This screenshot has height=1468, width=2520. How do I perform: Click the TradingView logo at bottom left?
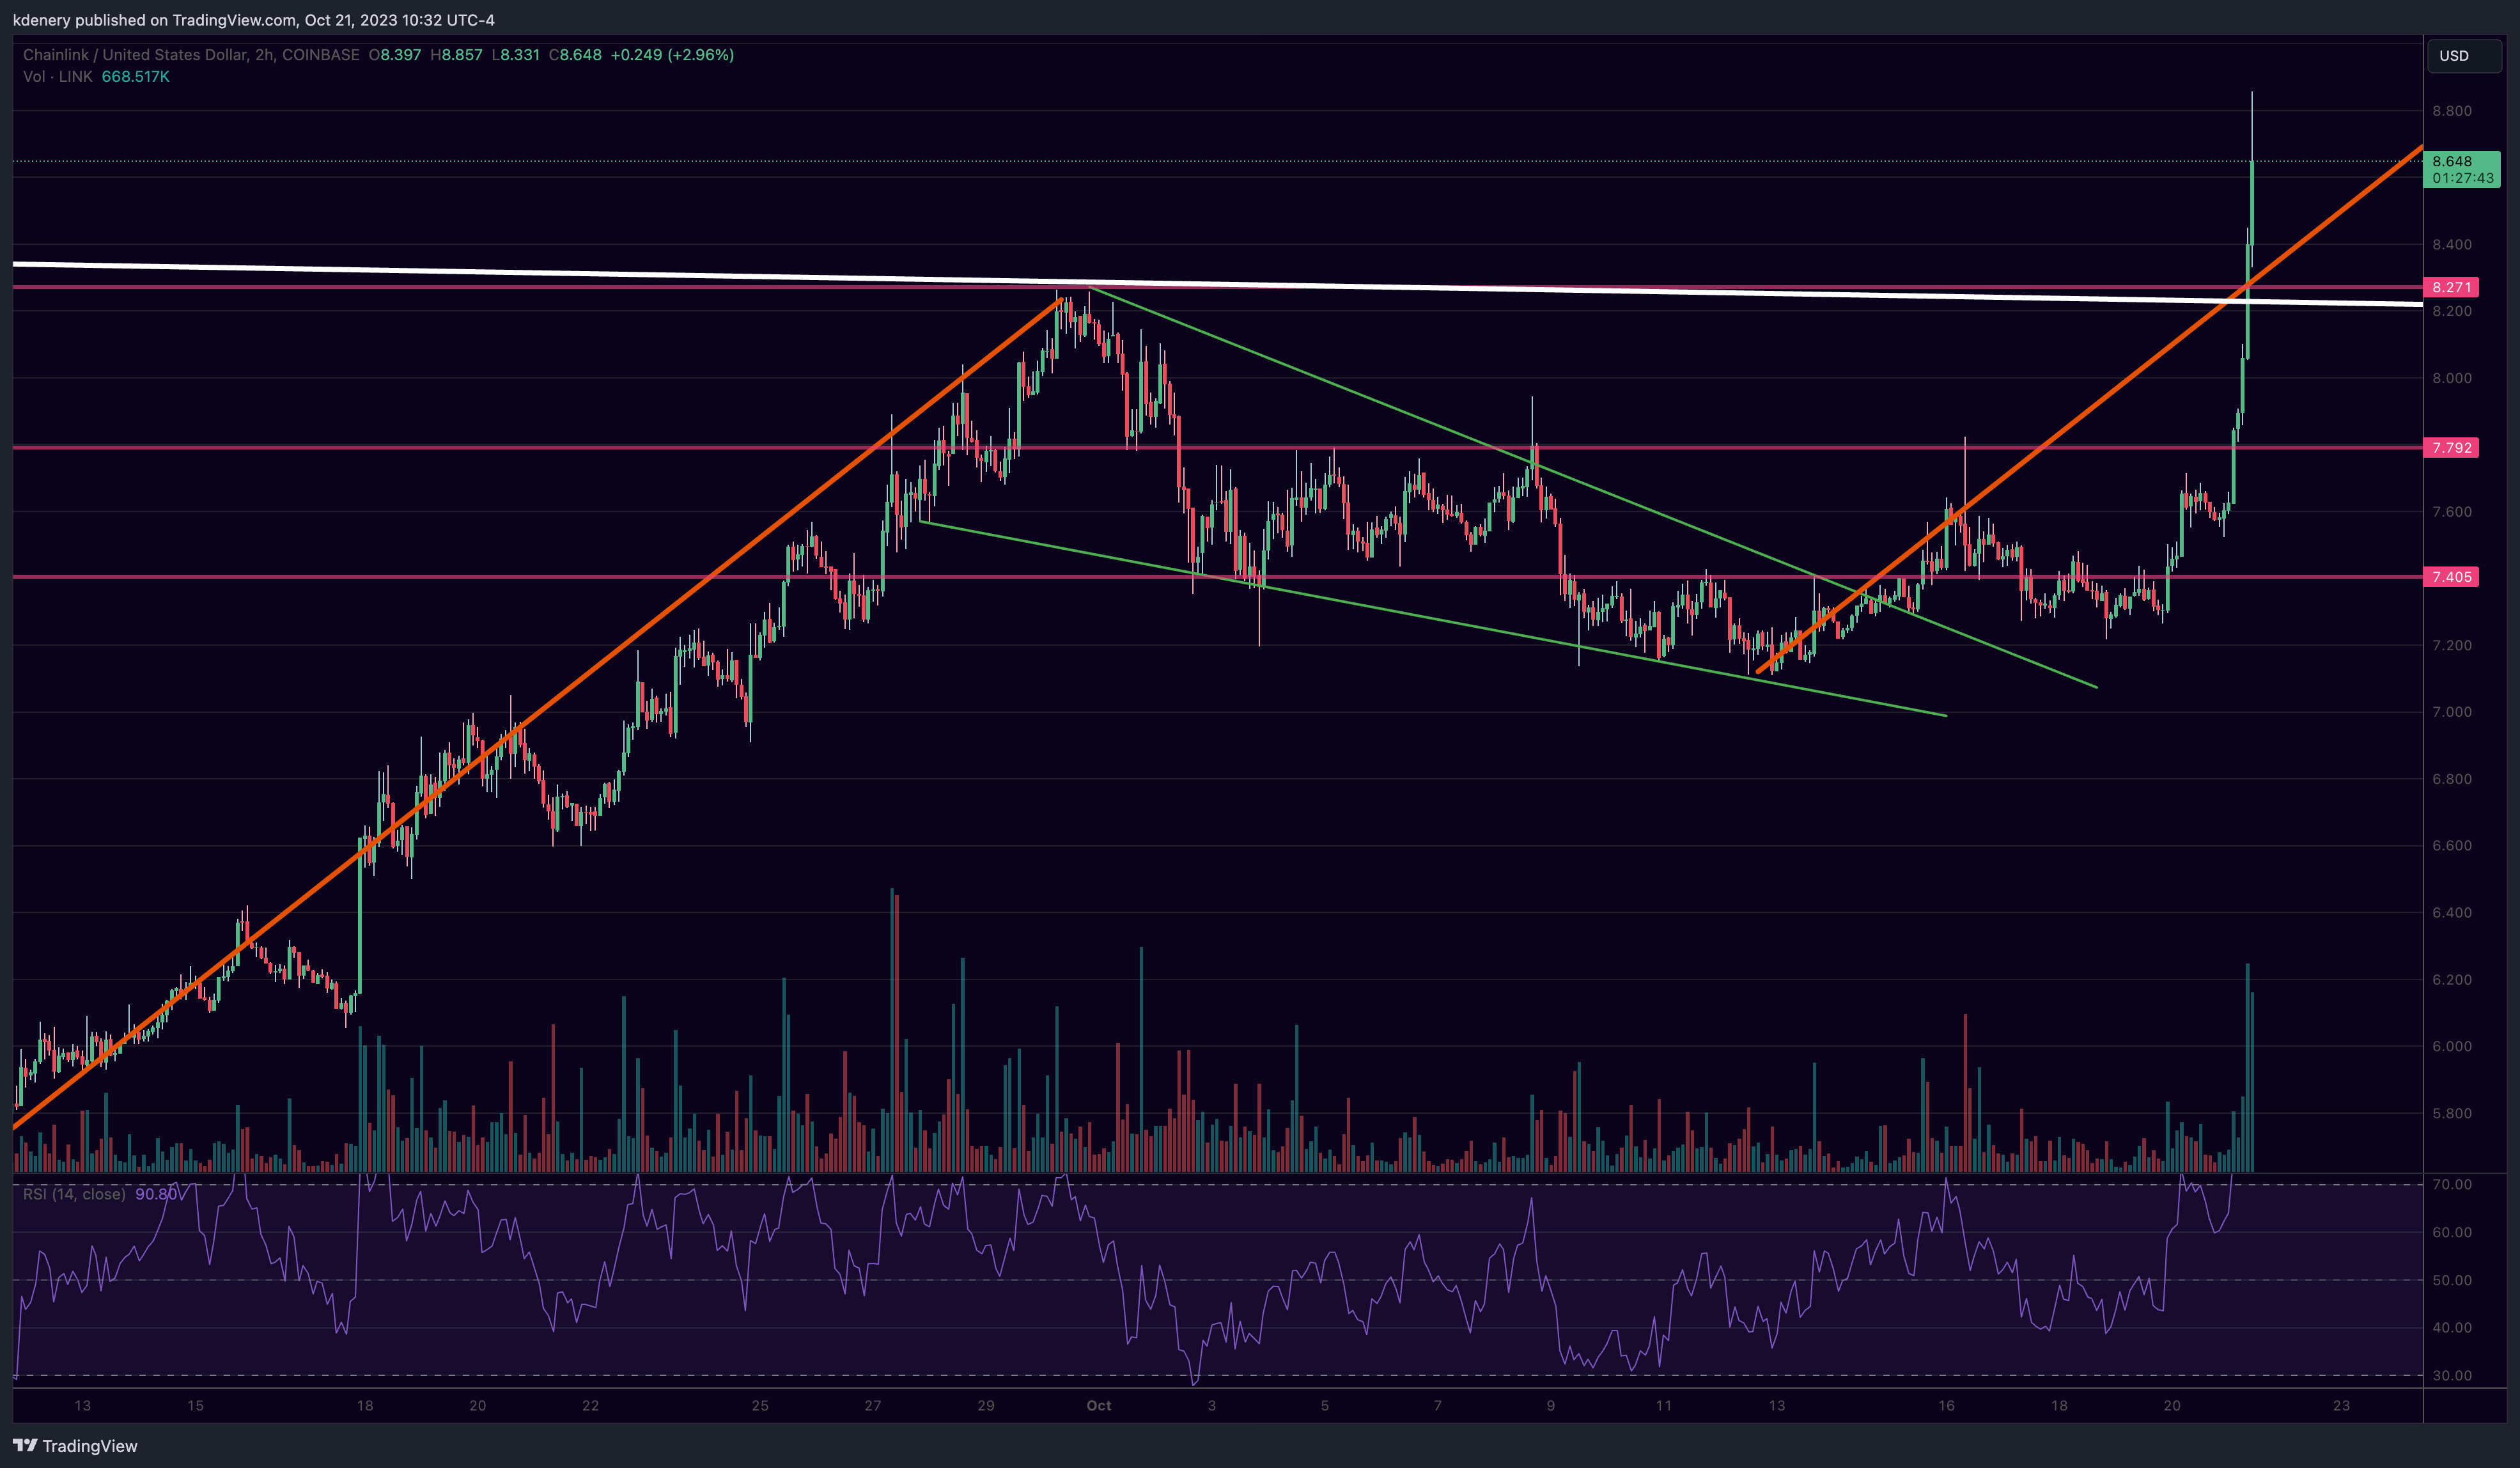point(75,1445)
